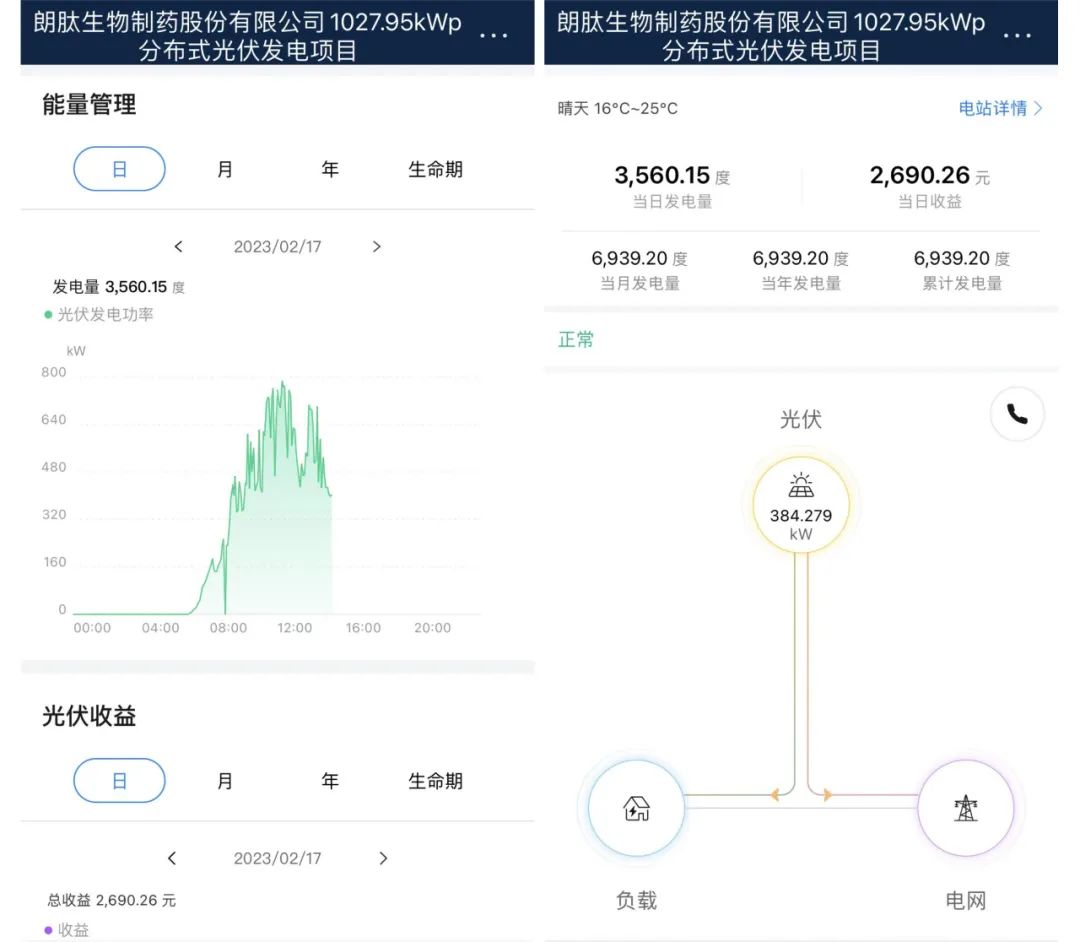Image resolution: width=1080 pixels, height=942 pixels.
Task: Tap the 能量管理 section heading
Action: point(89,105)
